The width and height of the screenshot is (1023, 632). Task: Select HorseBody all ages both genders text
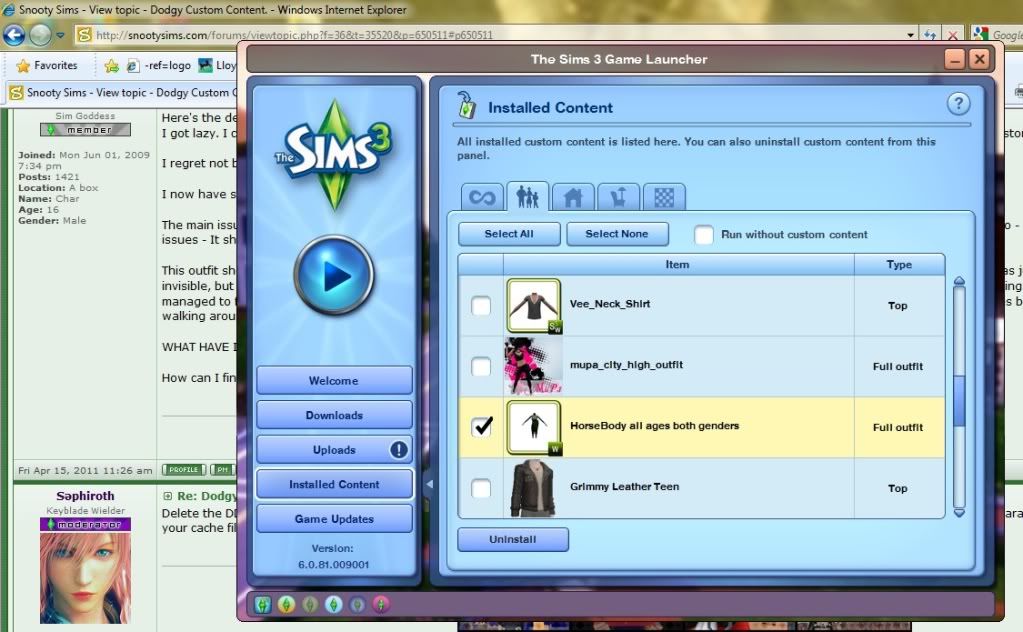(x=654, y=426)
